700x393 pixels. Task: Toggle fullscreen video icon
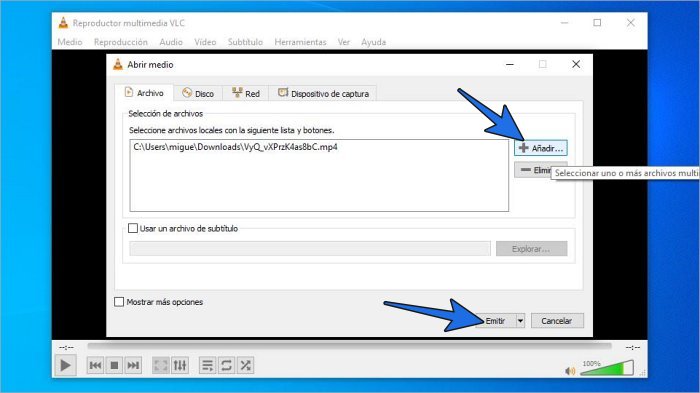[161, 365]
